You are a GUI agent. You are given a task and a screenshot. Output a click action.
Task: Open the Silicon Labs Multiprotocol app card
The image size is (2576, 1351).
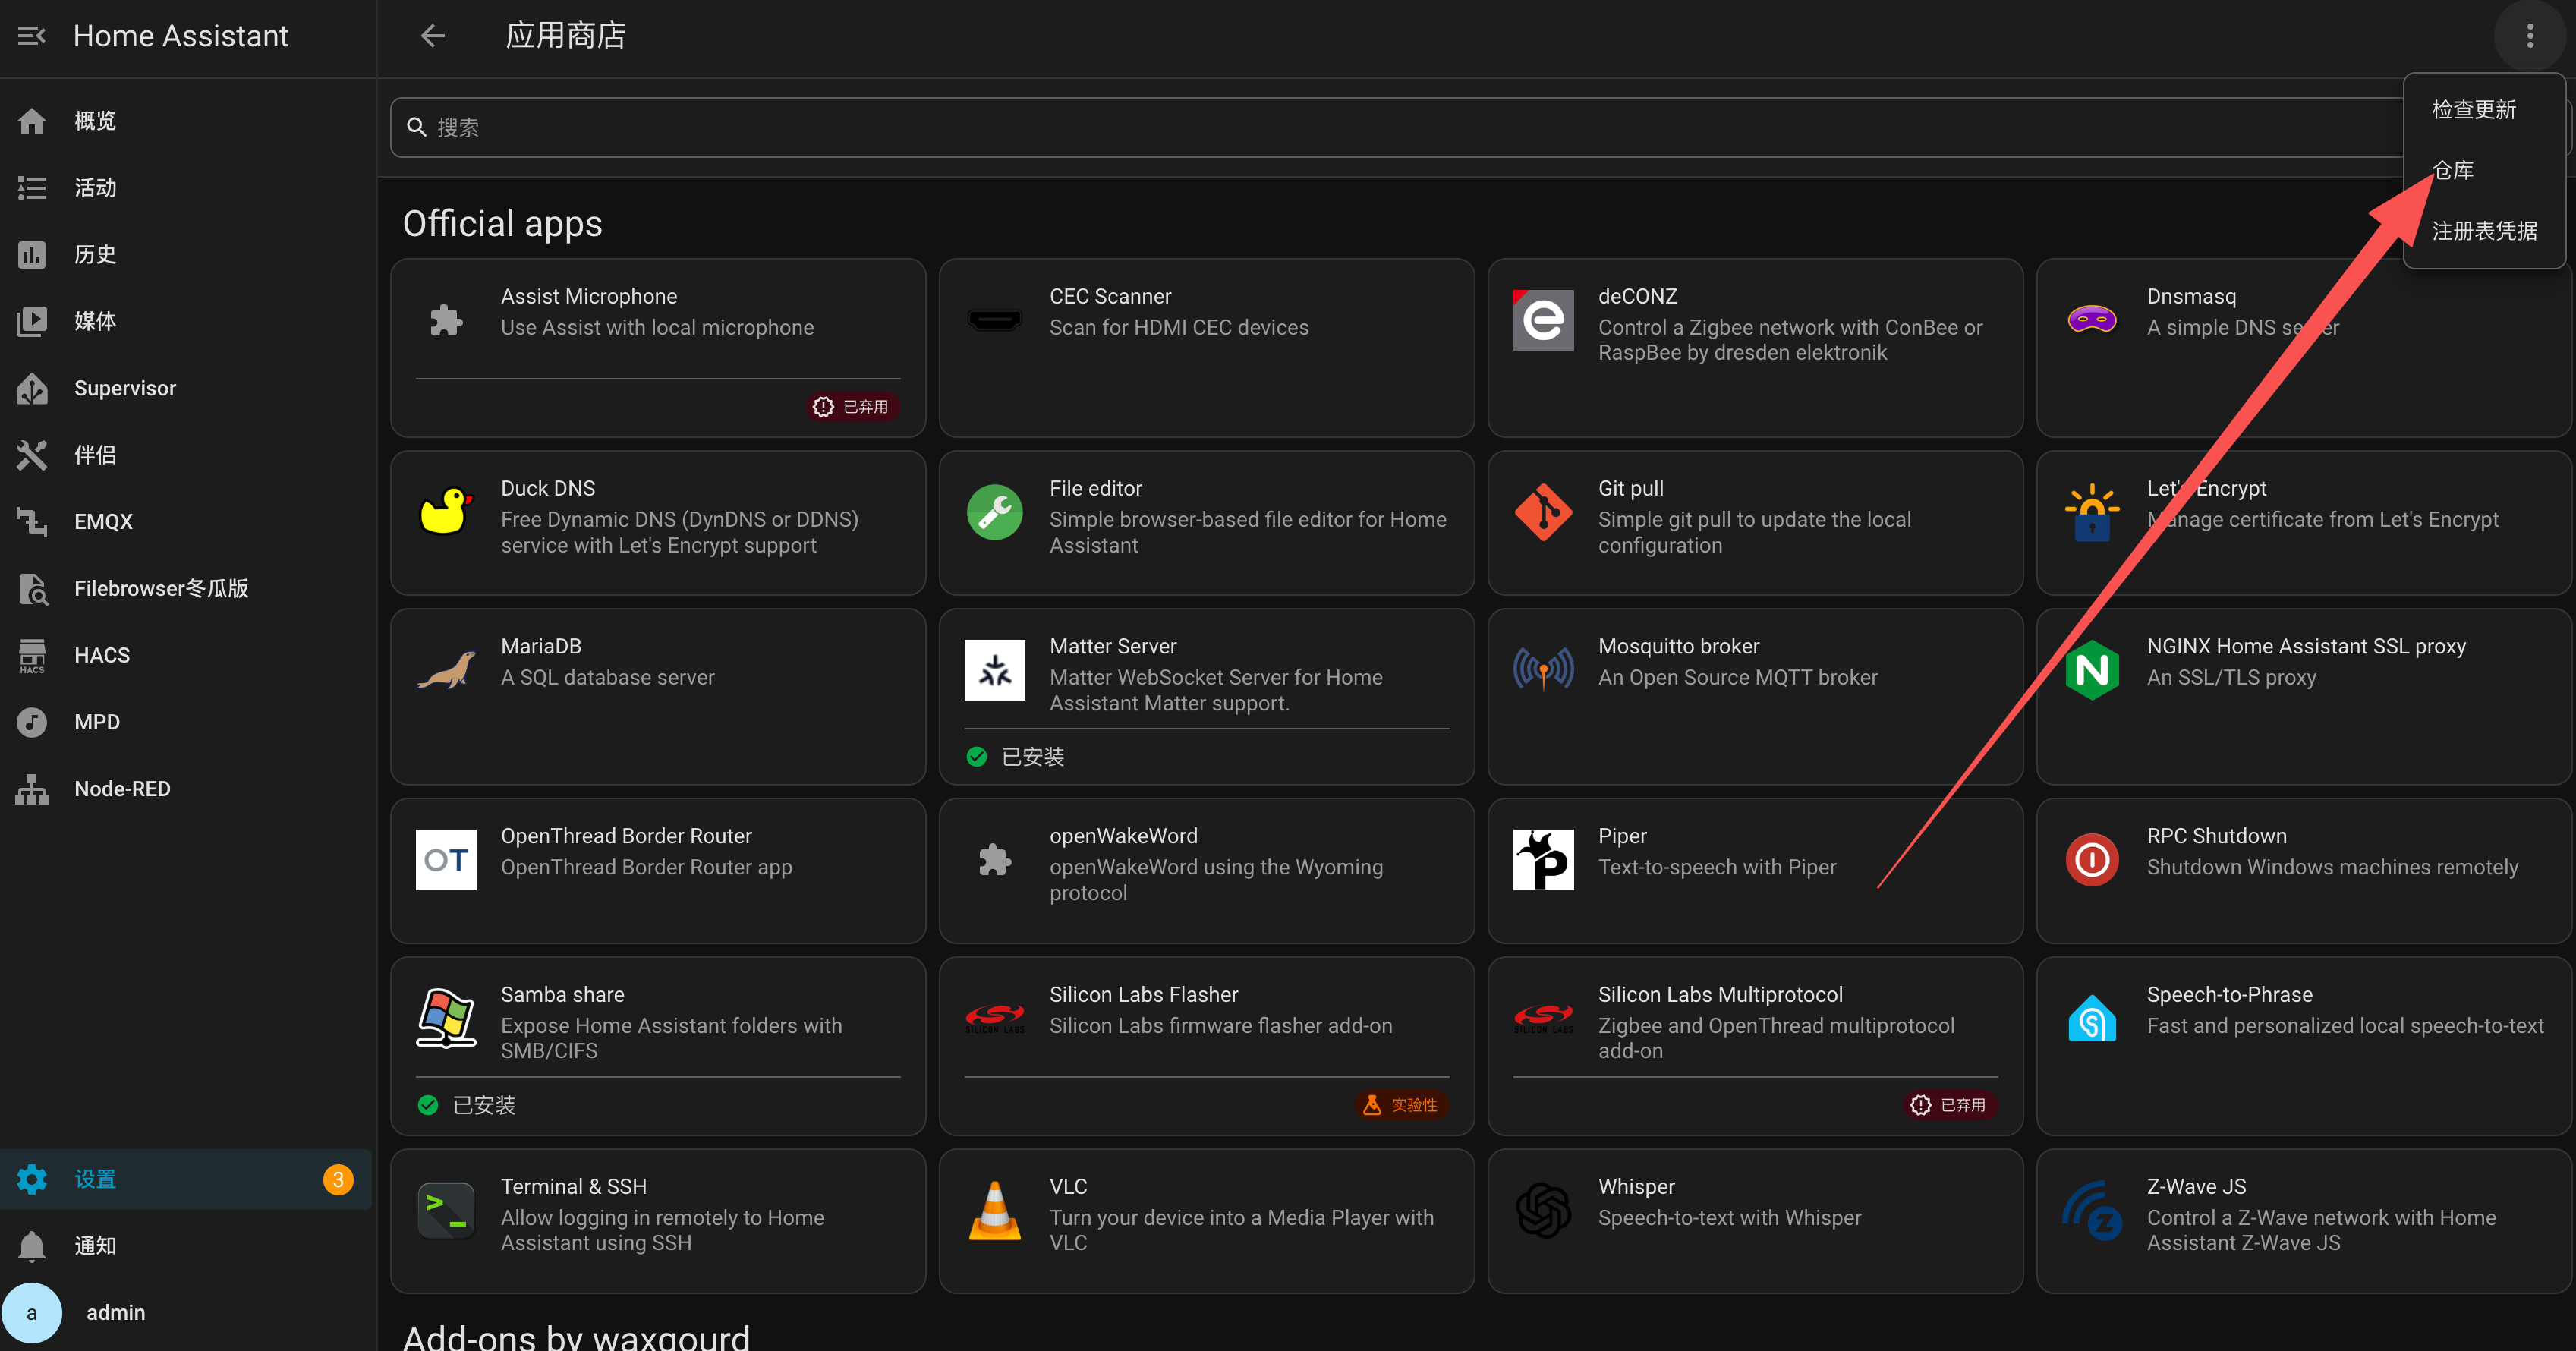[1755, 1046]
